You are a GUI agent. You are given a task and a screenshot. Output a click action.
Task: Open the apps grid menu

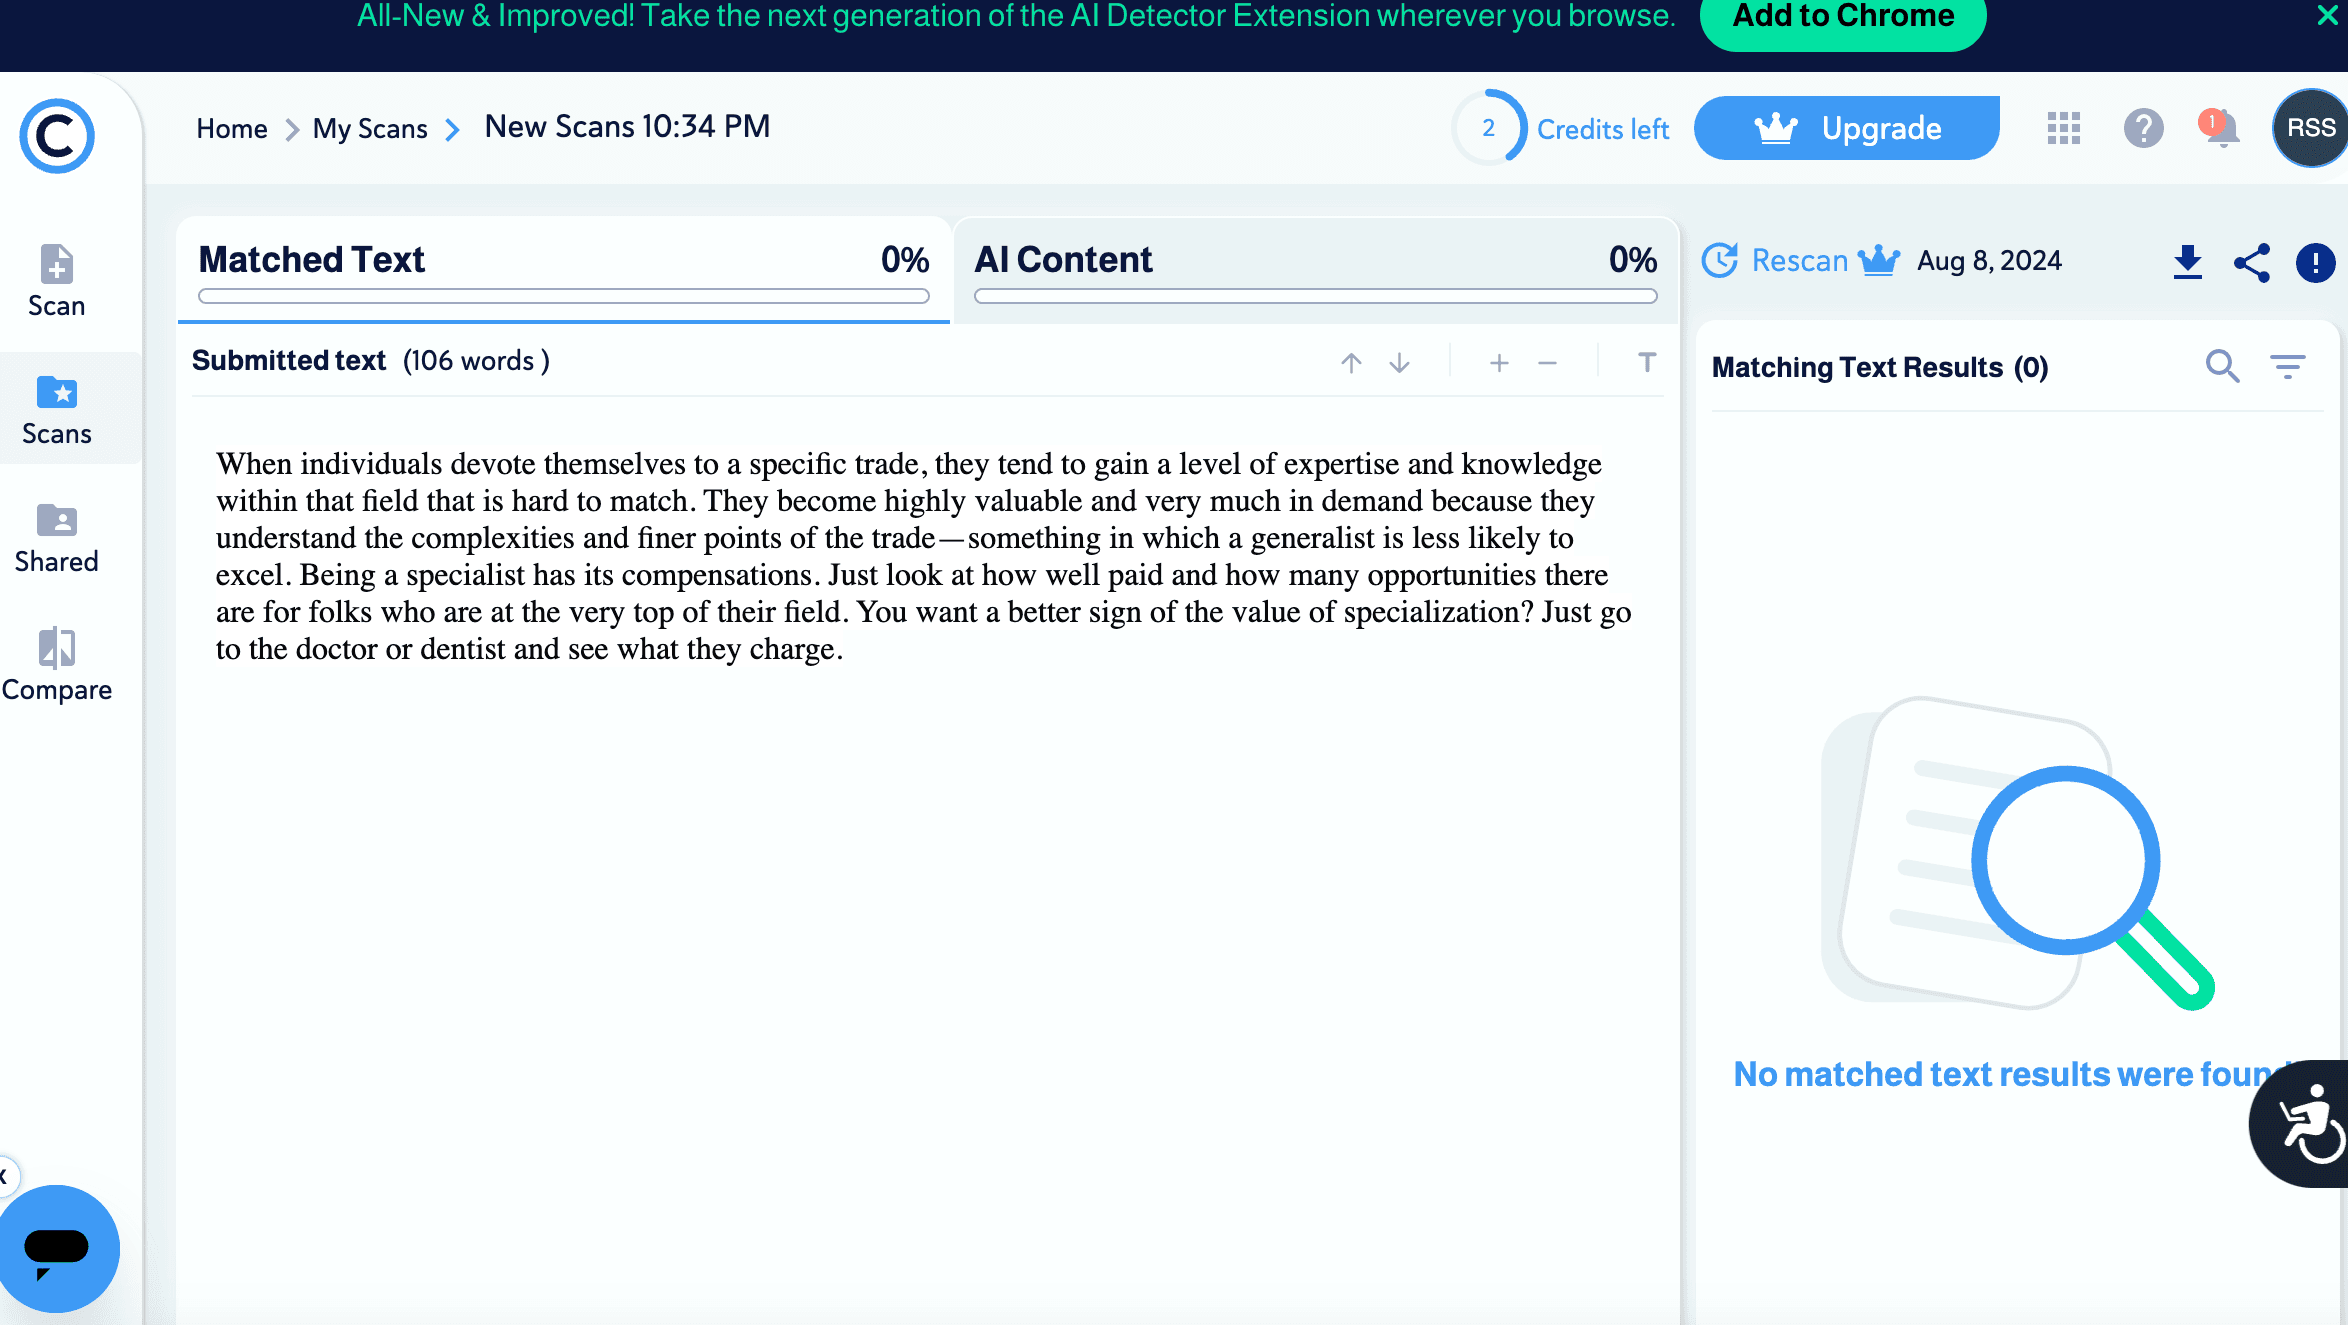[x=2063, y=128]
